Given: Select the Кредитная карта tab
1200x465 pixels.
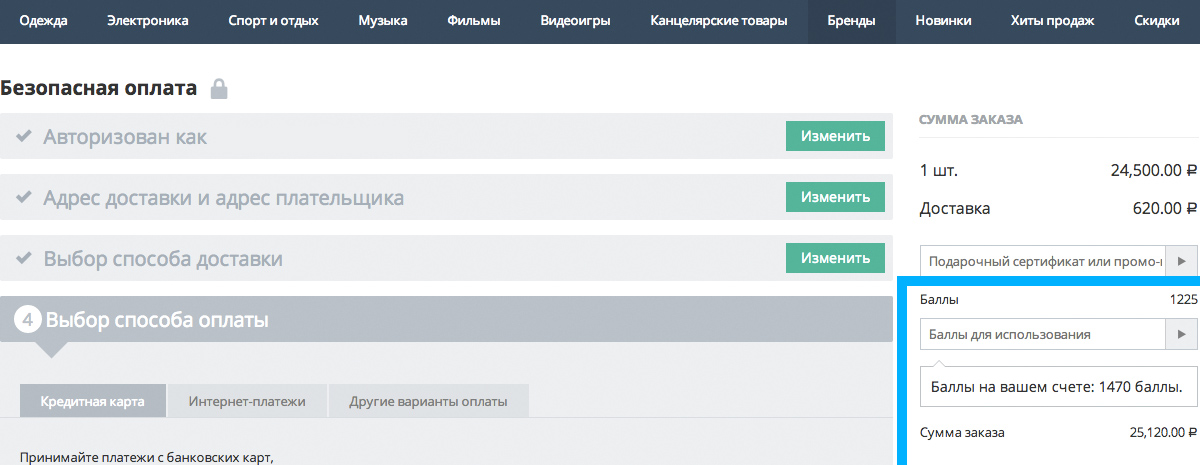Looking at the screenshot, I should 93,402.
